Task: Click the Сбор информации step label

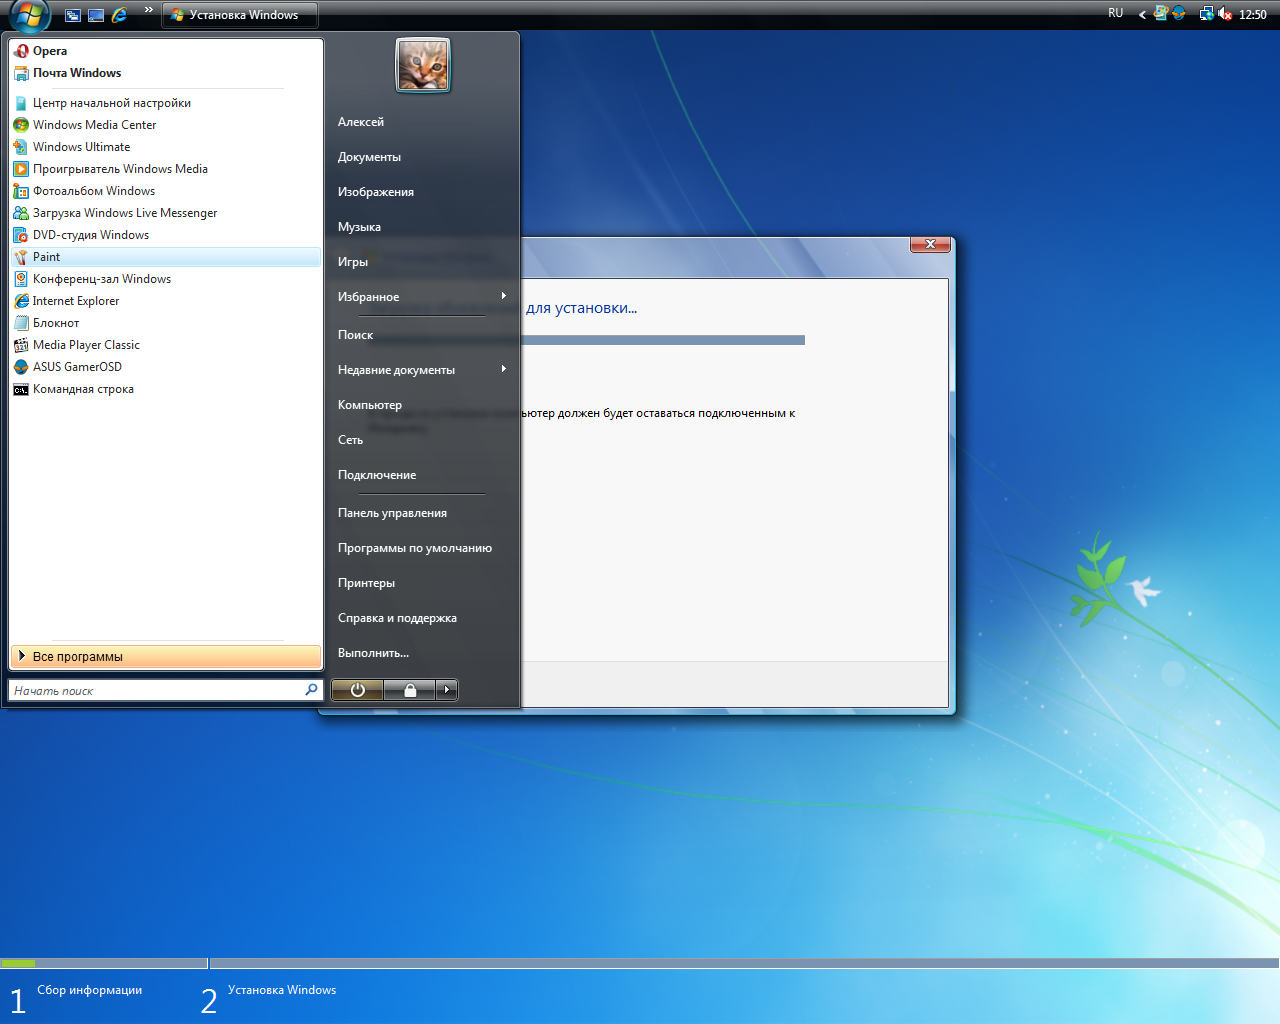Action: 90,990
